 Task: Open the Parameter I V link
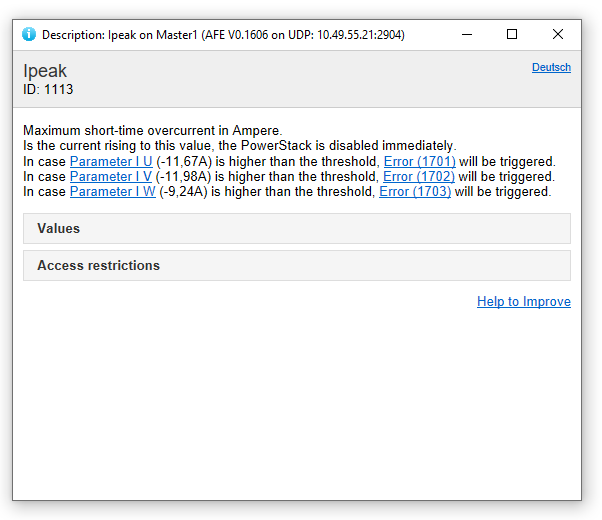tap(111, 177)
